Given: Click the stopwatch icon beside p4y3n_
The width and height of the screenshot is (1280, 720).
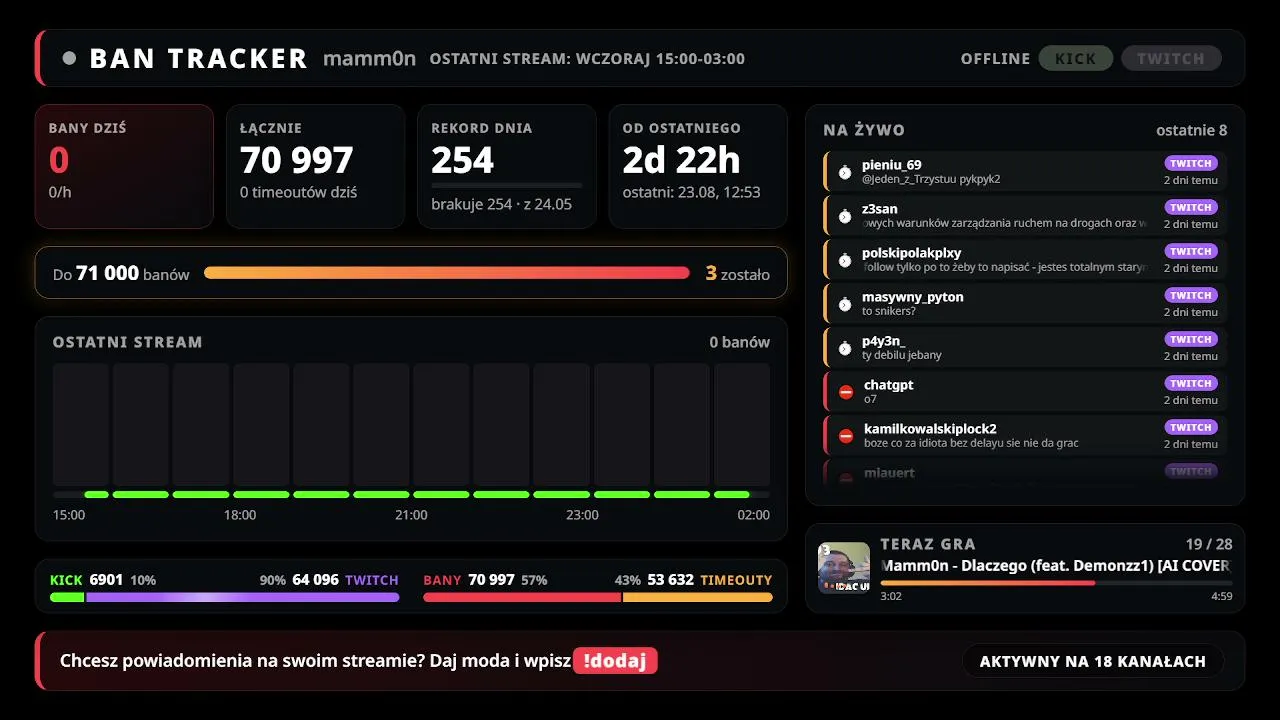Looking at the screenshot, I should (x=845, y=348).
